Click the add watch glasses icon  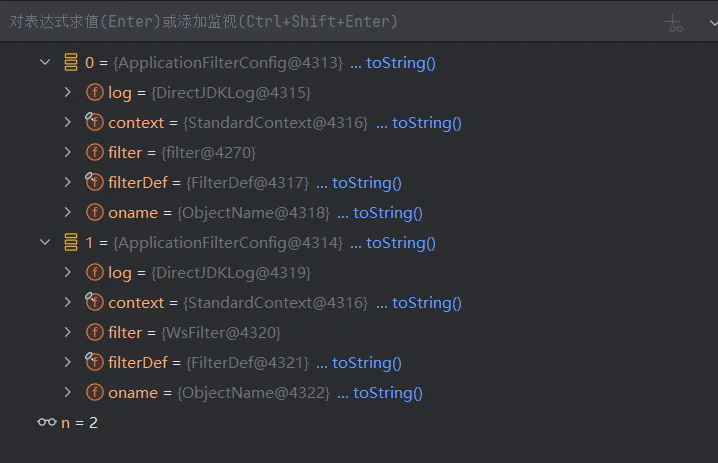coord(674,22)
